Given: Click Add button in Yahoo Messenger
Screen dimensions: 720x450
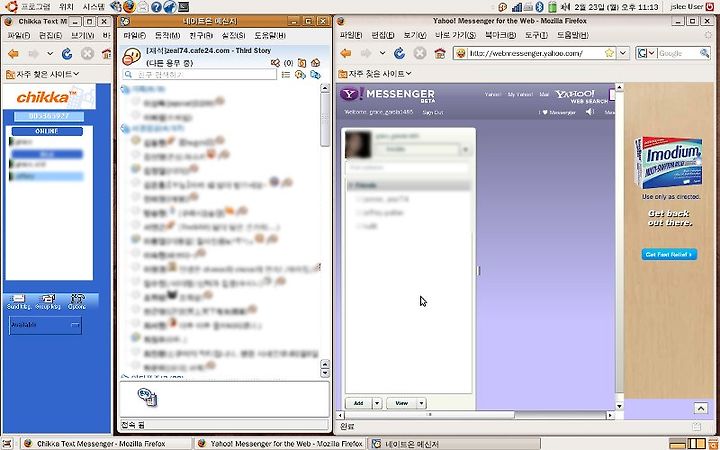Looking at the screenshot, I should 359,403.
